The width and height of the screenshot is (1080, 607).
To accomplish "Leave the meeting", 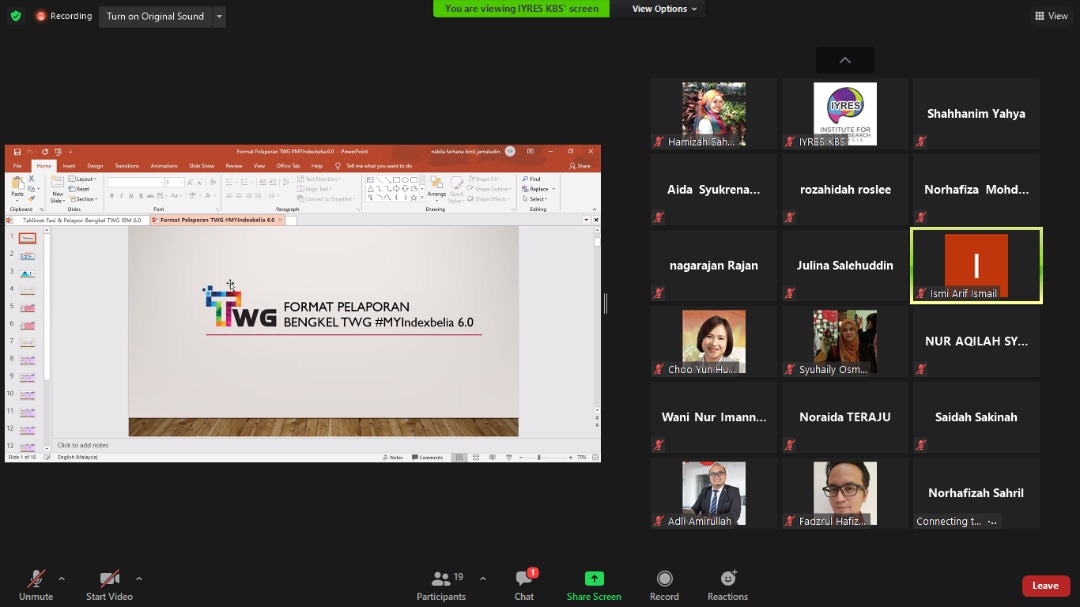I will click(x=1045, y=586).
